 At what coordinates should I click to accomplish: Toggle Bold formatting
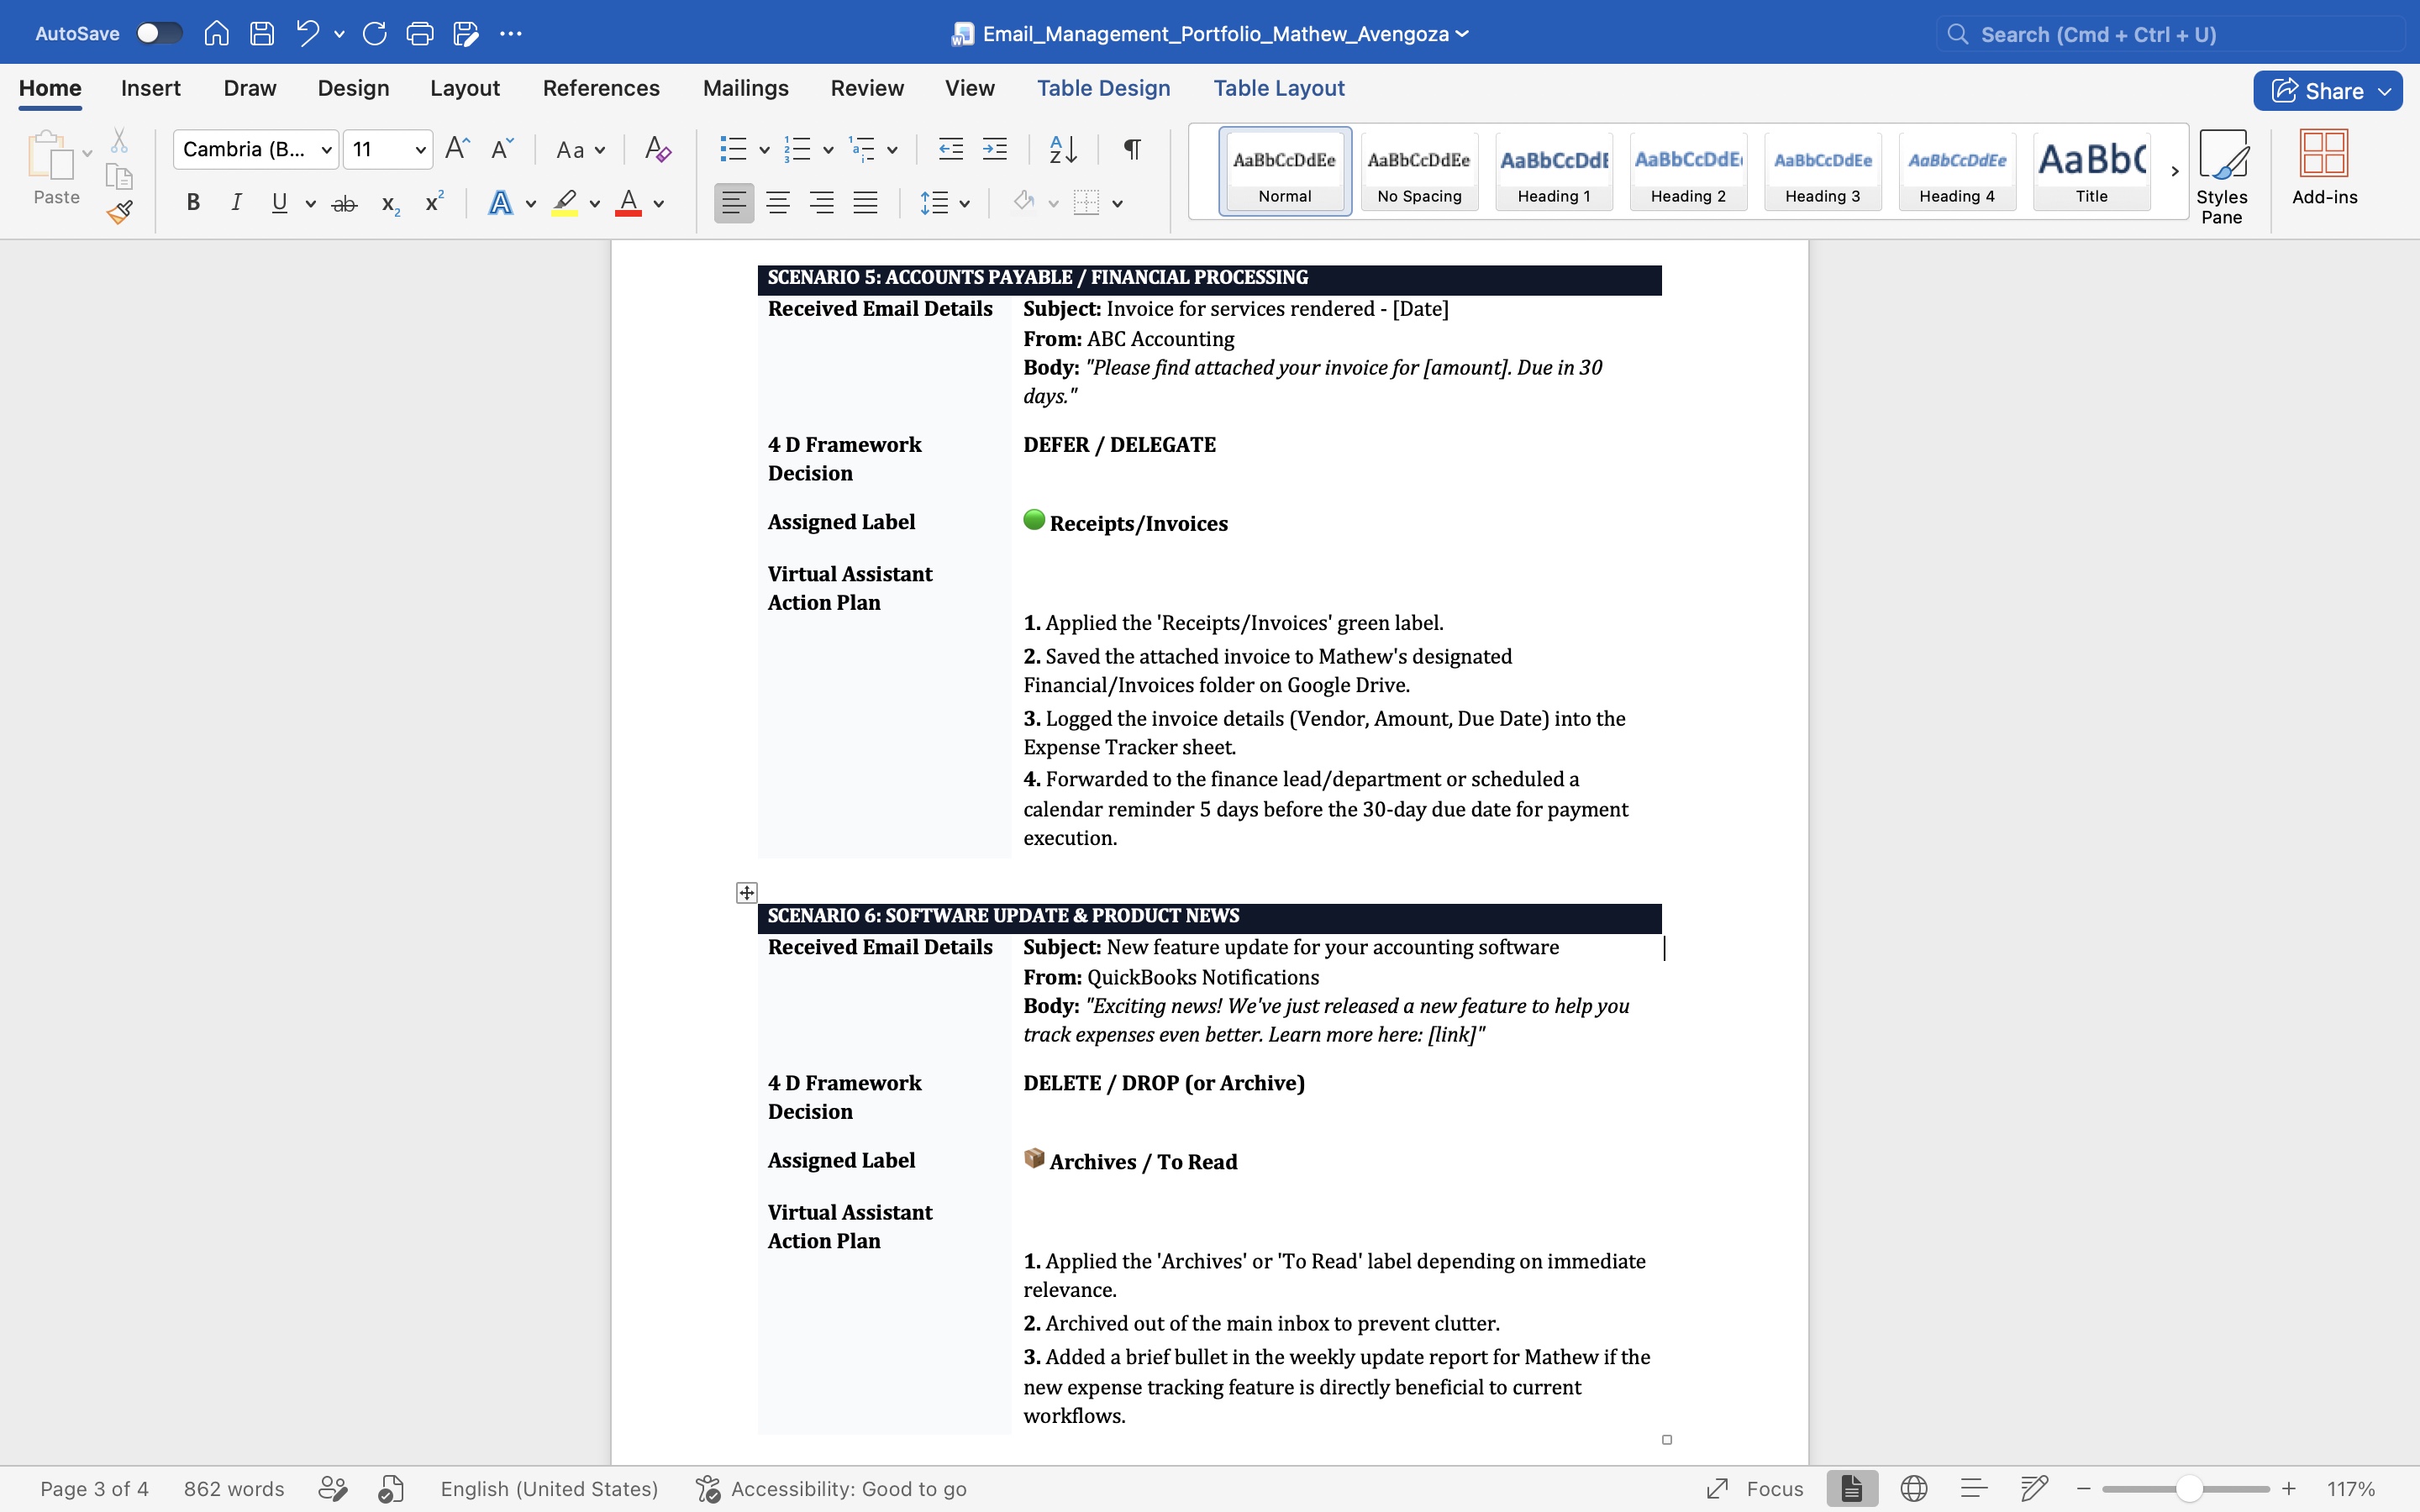pyautogui.click(x=193, y=203)
